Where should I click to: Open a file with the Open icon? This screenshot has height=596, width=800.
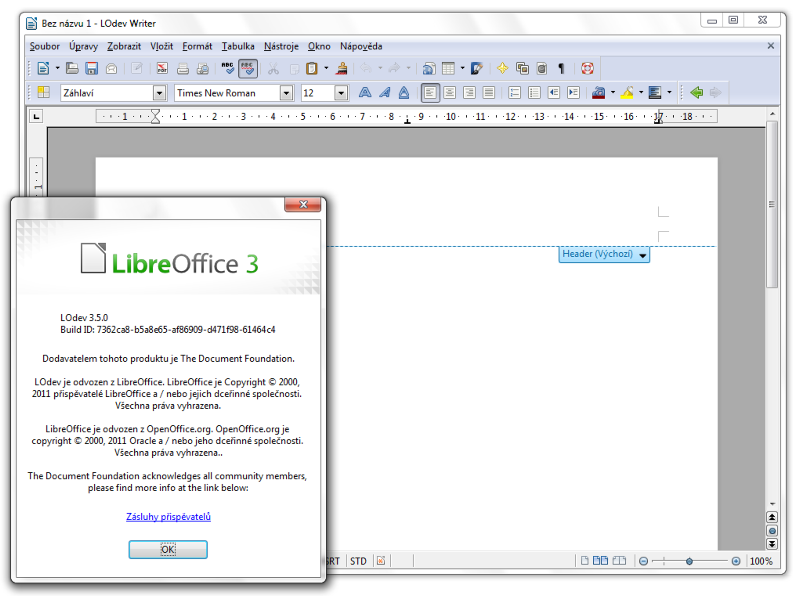point(72,68)
